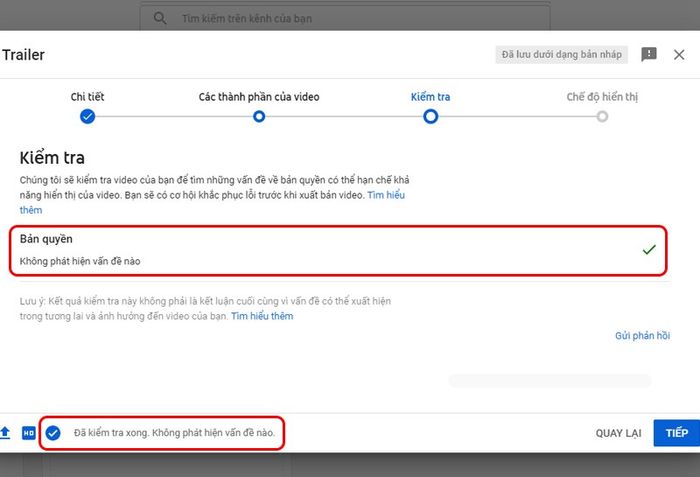Click the Kiểm tra step circle
The image size is (700, 477).
coord(430,117)
